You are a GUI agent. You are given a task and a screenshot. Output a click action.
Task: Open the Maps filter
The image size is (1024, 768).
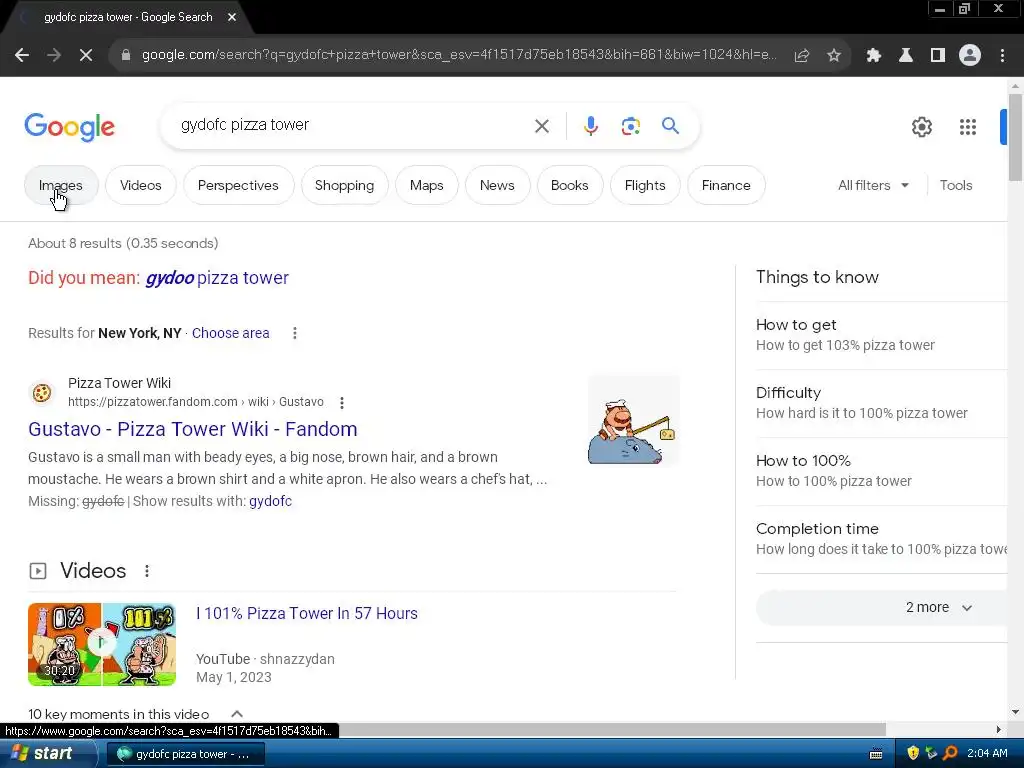click(426, 185)
